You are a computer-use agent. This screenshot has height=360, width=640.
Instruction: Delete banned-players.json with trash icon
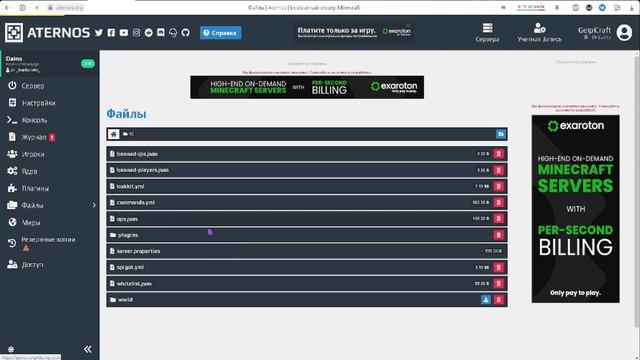tap(498, 170)
